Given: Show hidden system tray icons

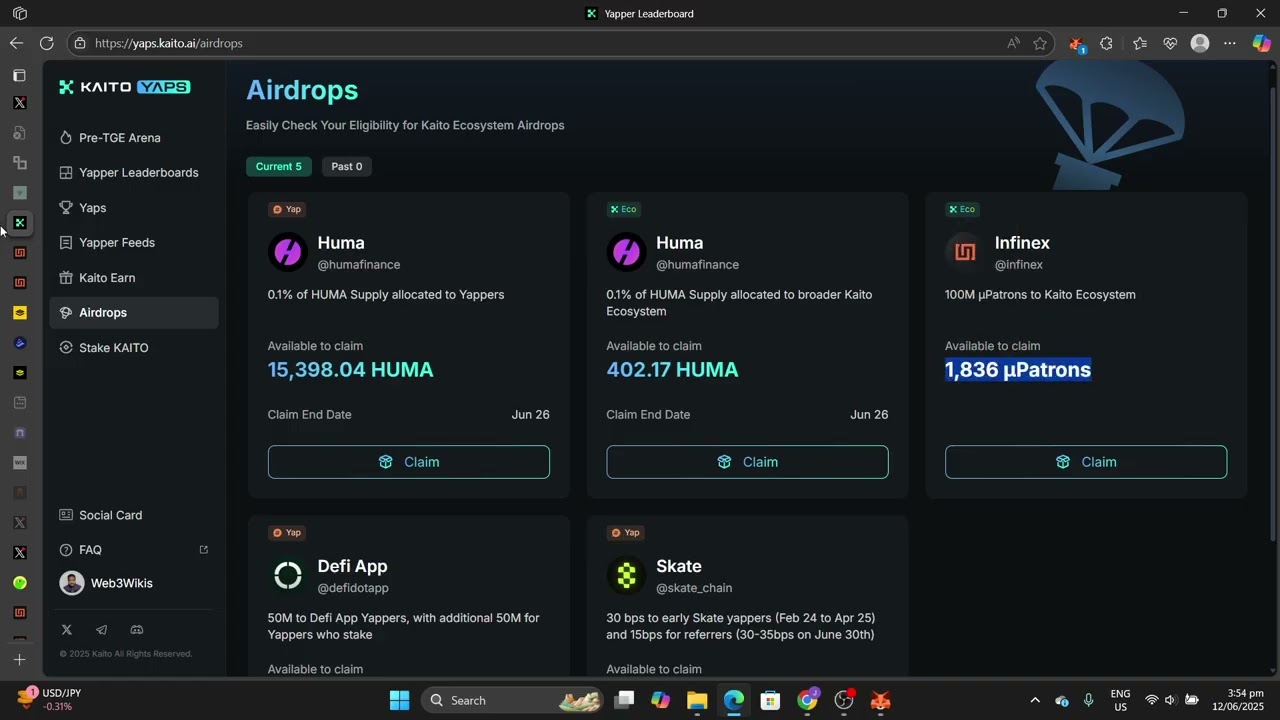Looking at the screenshot, I should pos(1034,700).
